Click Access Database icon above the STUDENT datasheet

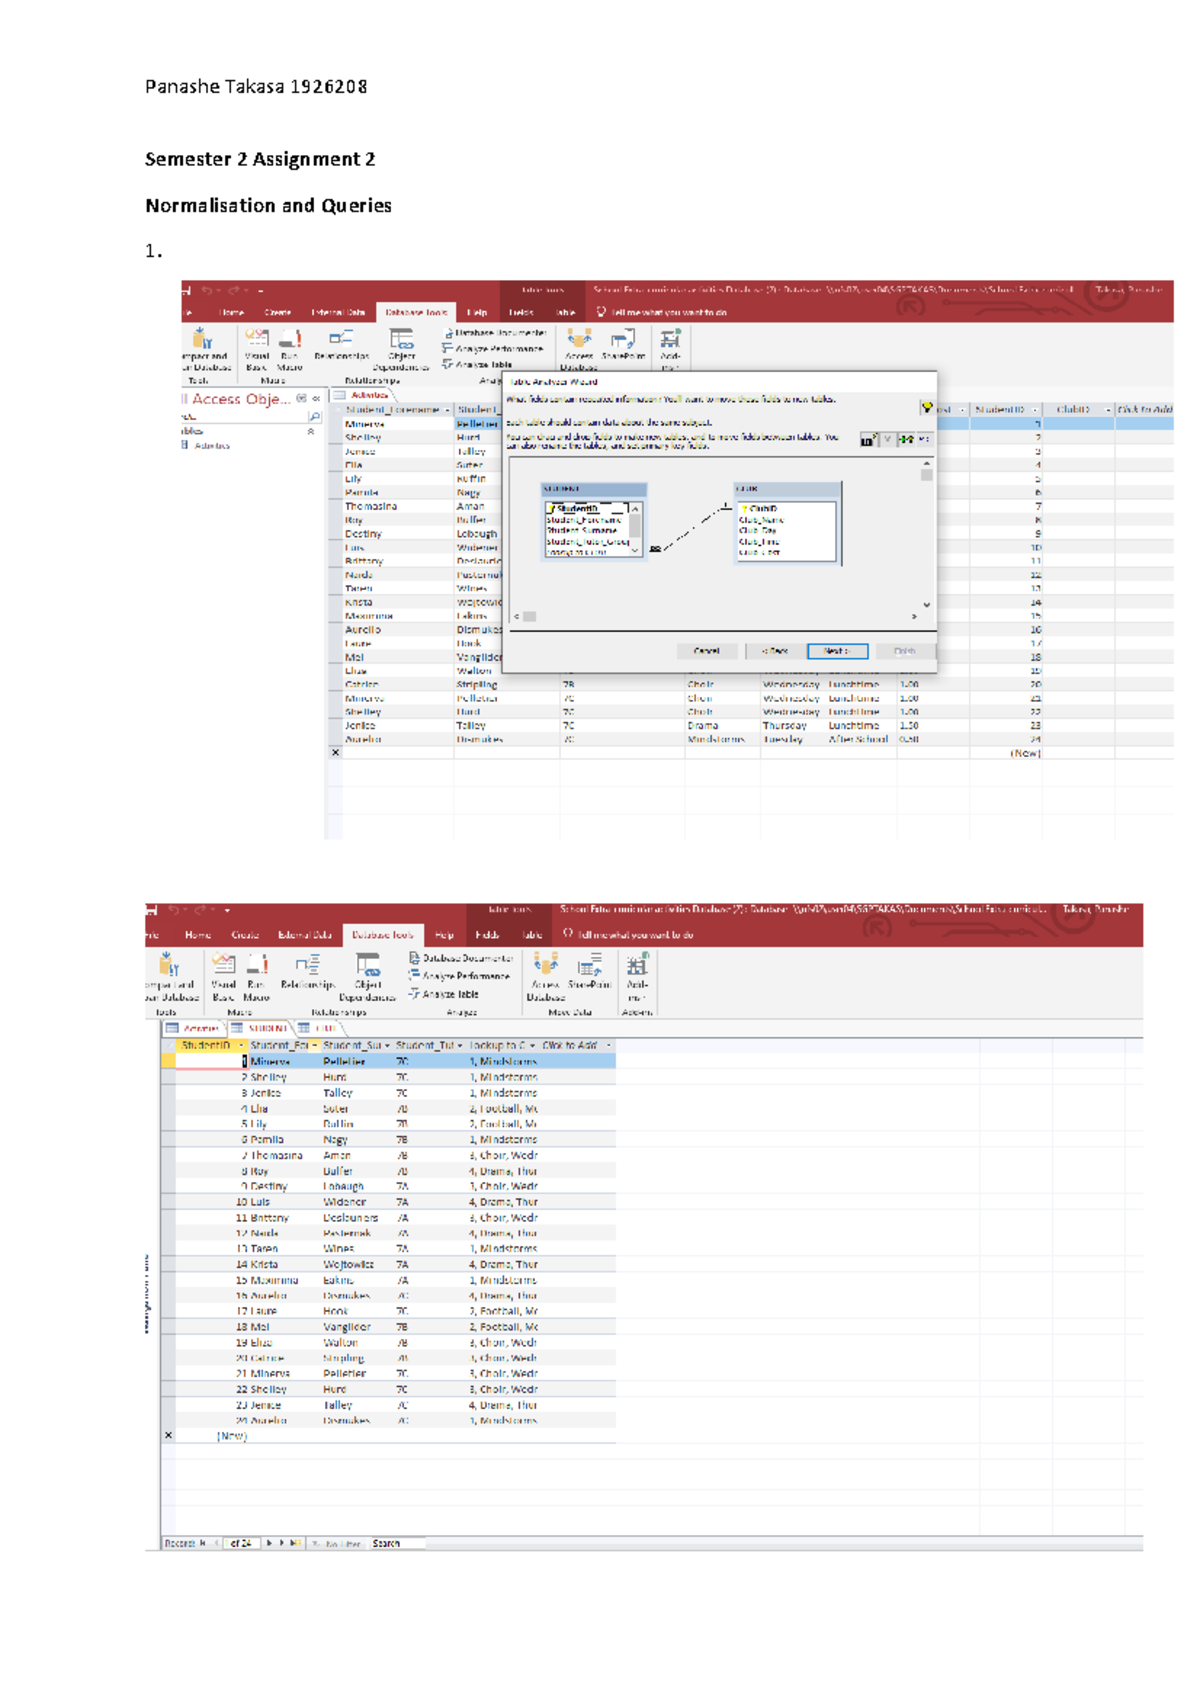(545, 971)
